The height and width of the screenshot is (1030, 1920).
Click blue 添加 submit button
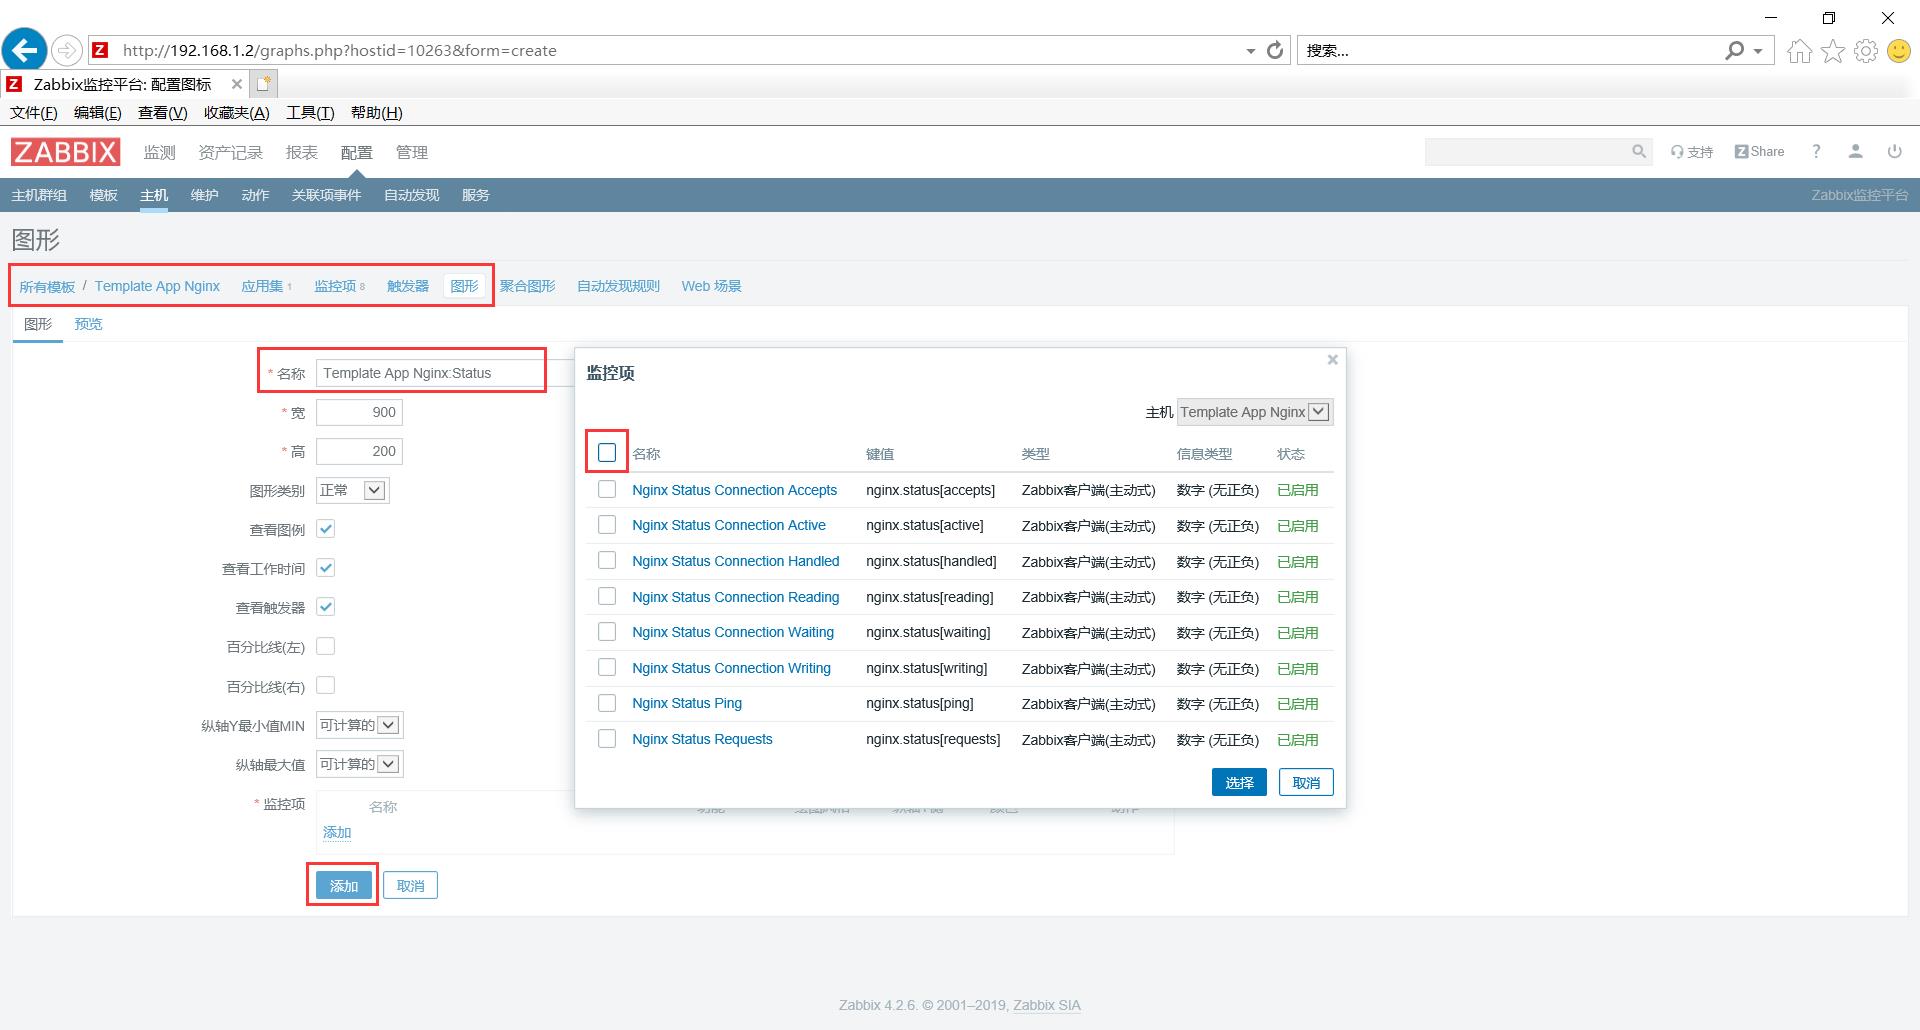pos(343,885)
